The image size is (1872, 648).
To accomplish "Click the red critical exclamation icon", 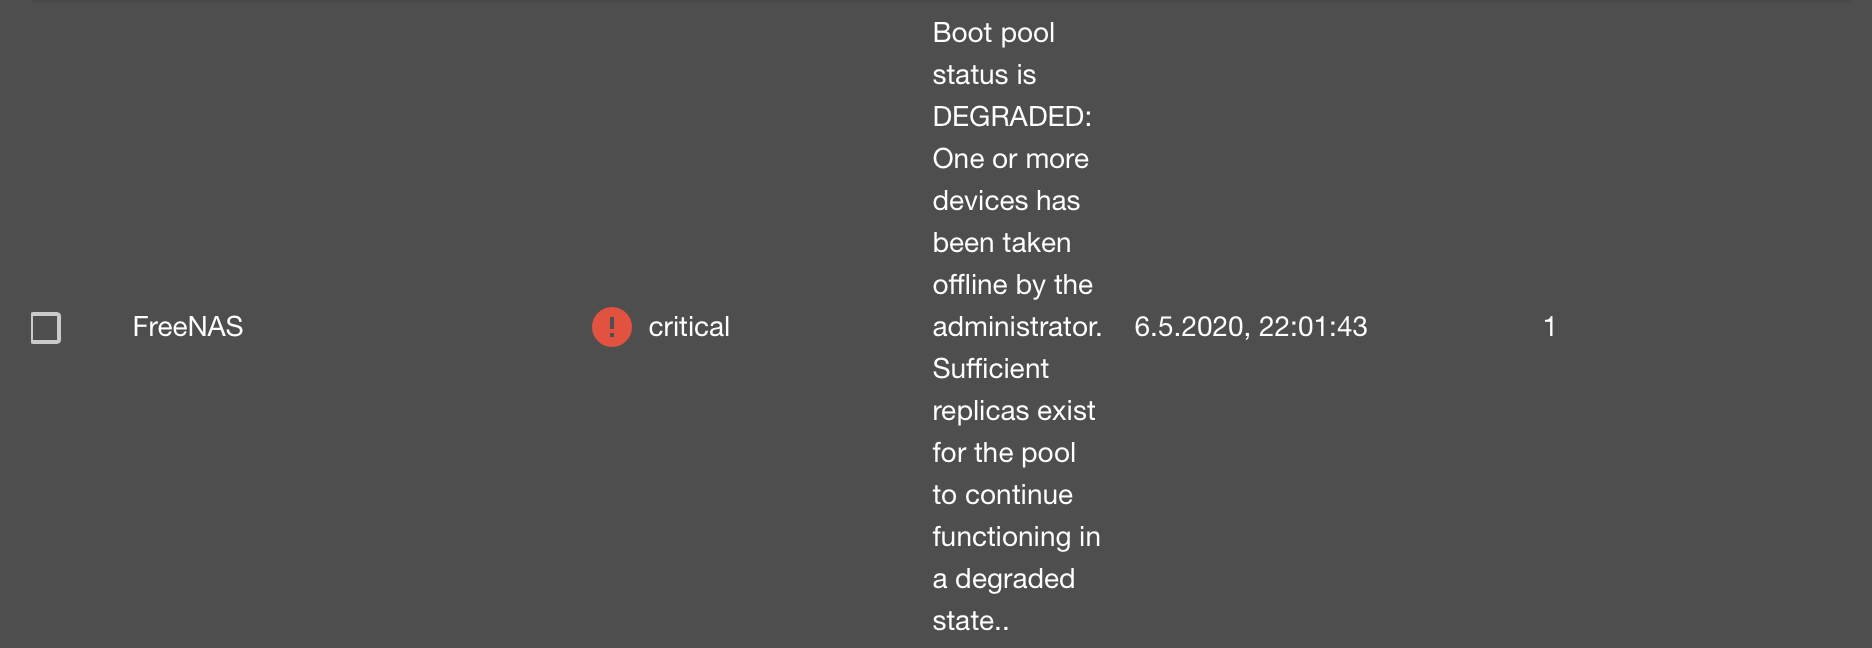I will pyautogui.click(x=611, y=327).
